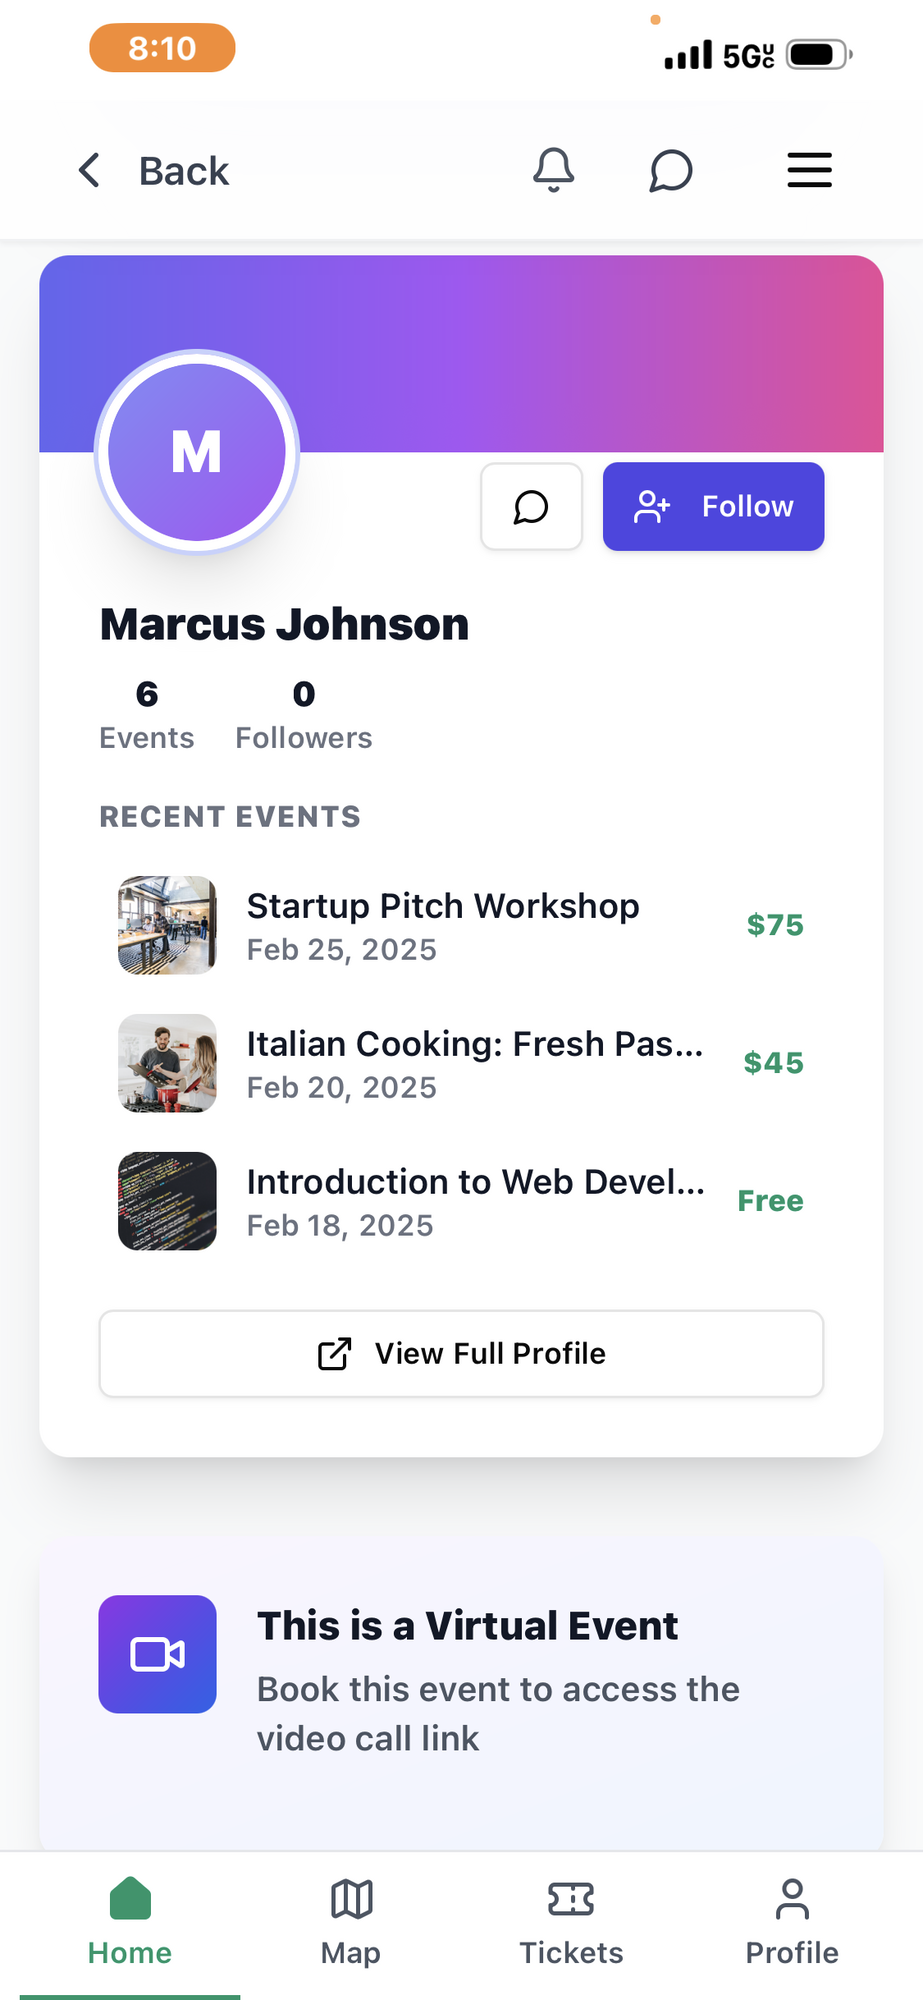Follow Marcus Johnson
This screenshot has height=2000, width=923.
tap(713, 507)
